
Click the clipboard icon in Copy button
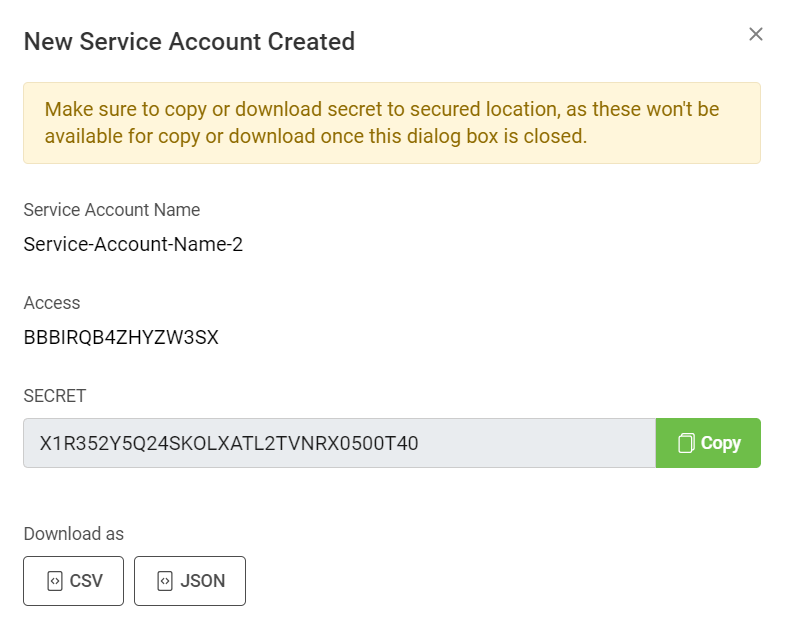686,443
